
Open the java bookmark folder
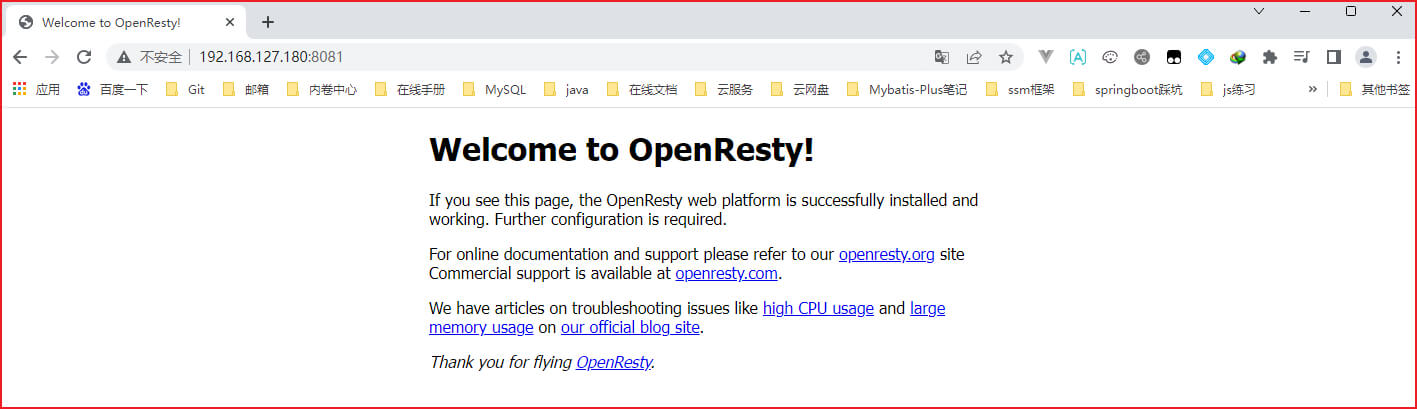(x=566, y=89)
